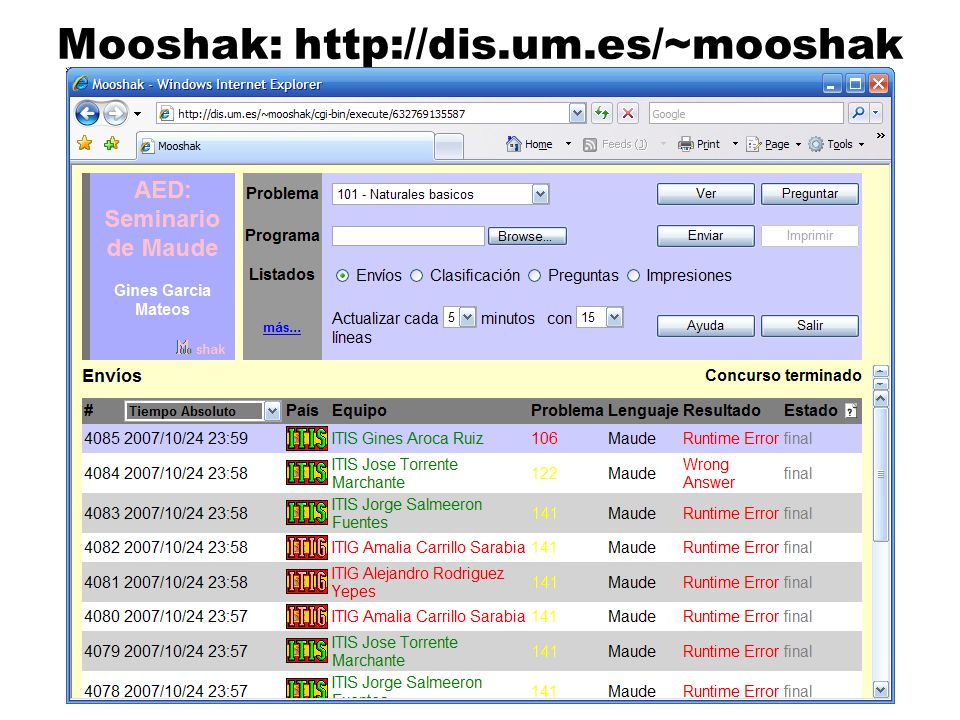Expand the Print dropdown arrow

point(735,144)
